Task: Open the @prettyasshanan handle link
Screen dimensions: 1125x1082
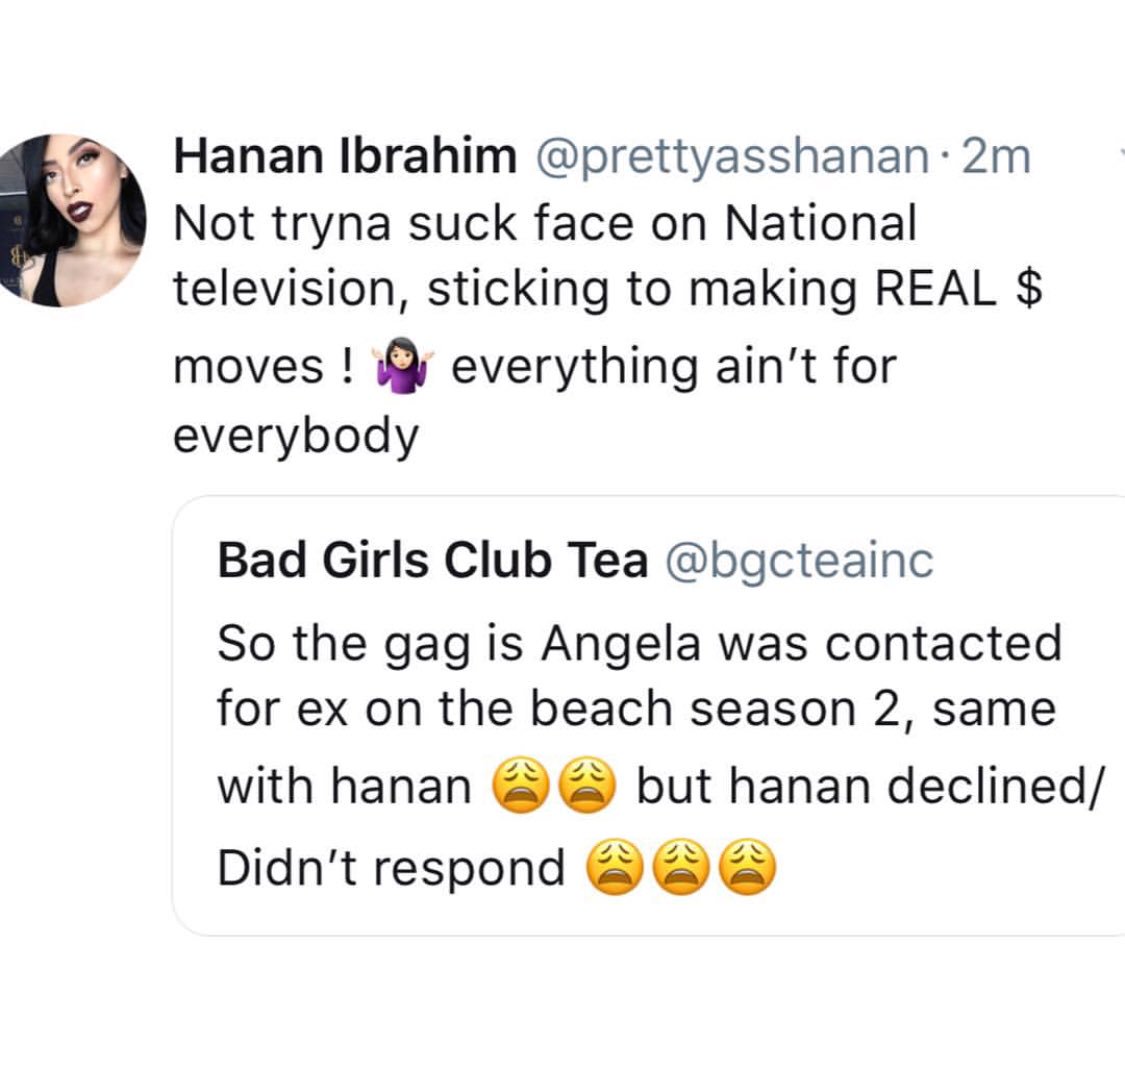Action: click(729, 157)
